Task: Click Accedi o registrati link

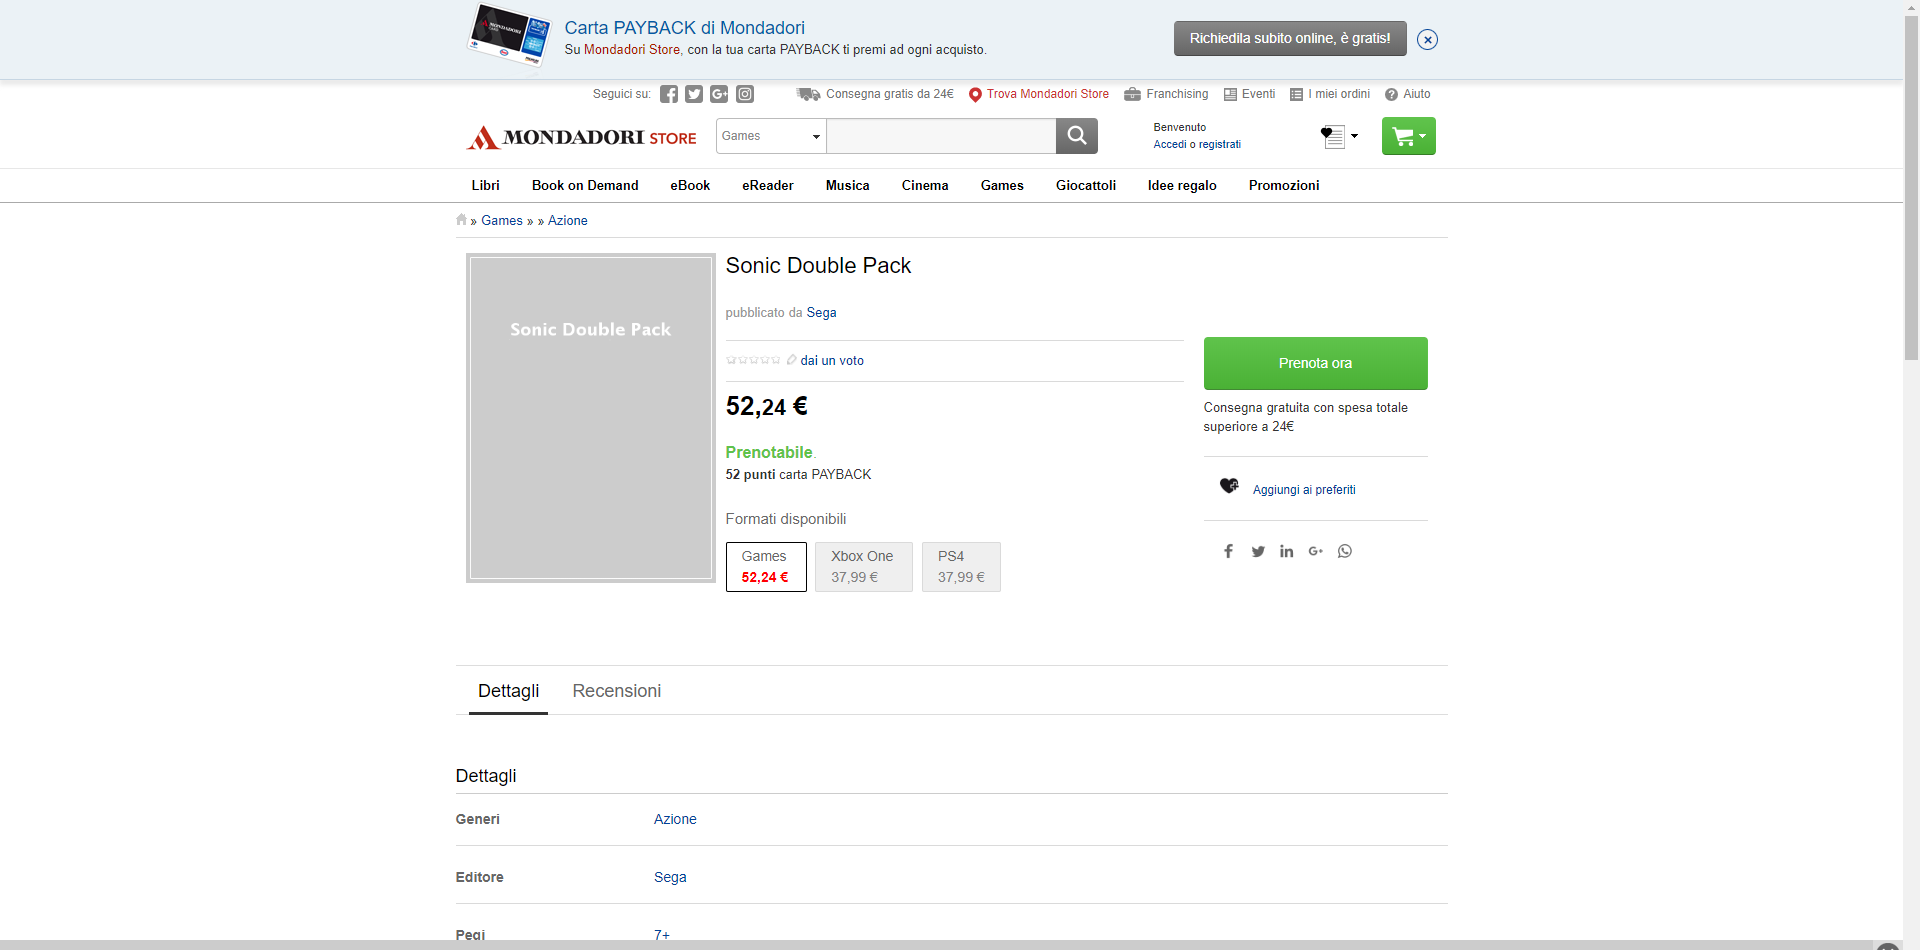Action: click(1197, 144)
